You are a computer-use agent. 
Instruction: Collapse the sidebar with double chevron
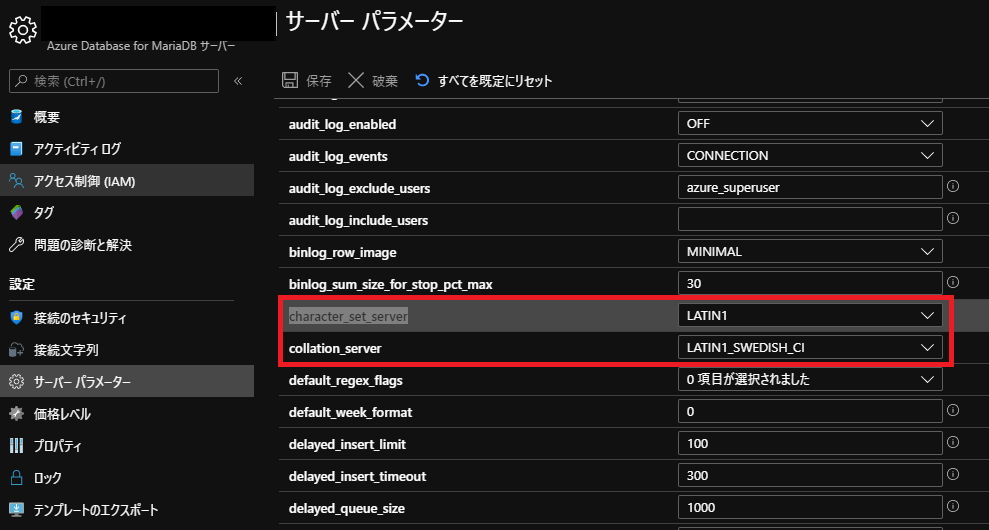[238, 81]
